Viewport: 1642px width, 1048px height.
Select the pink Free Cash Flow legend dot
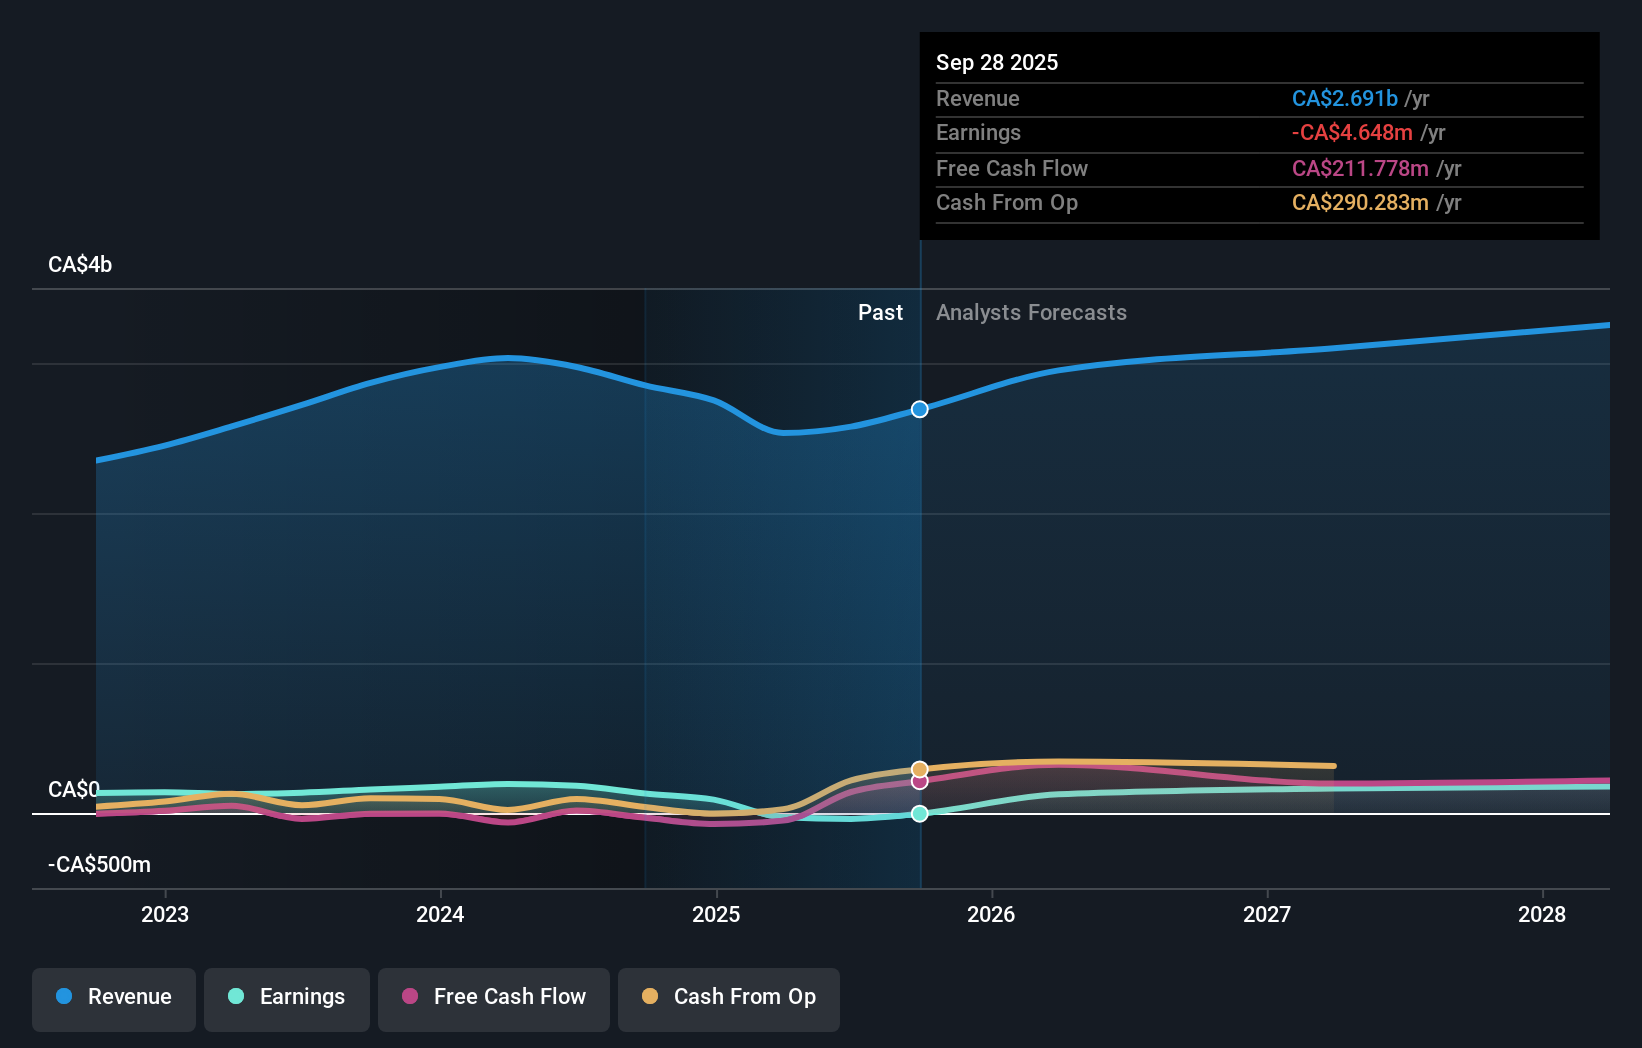(409, 997)
